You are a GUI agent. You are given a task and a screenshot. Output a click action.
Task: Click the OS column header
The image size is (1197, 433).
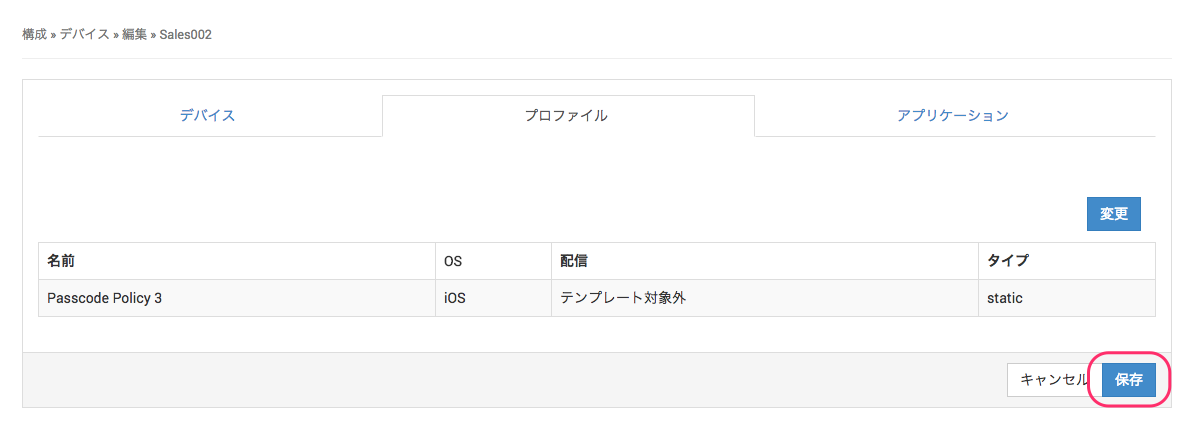tap(453, 261)
